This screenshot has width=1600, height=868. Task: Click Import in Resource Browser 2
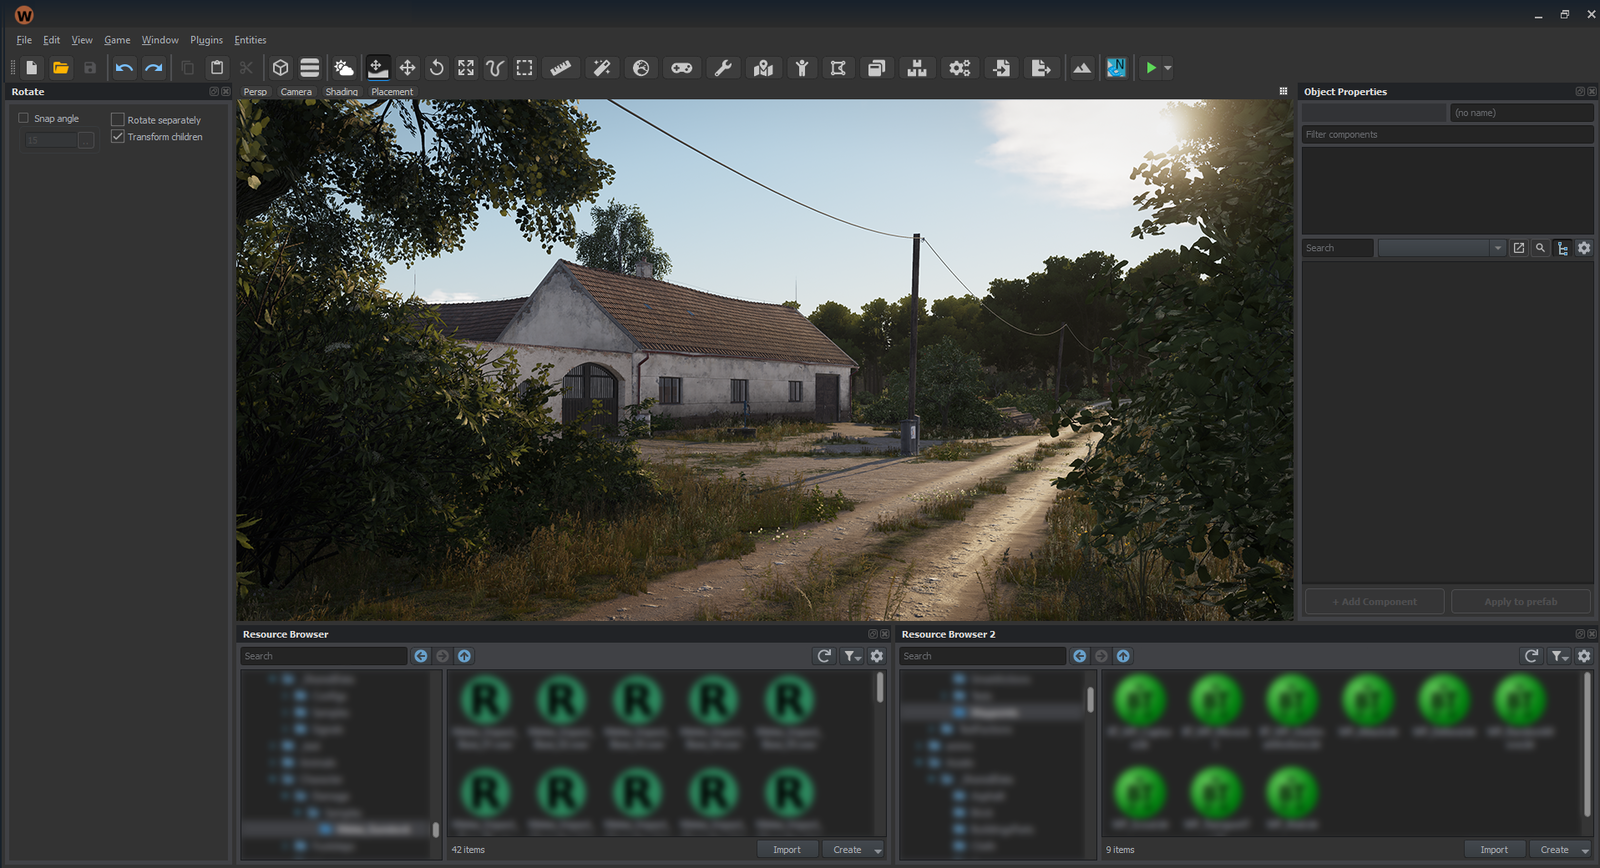[1494, 850]
